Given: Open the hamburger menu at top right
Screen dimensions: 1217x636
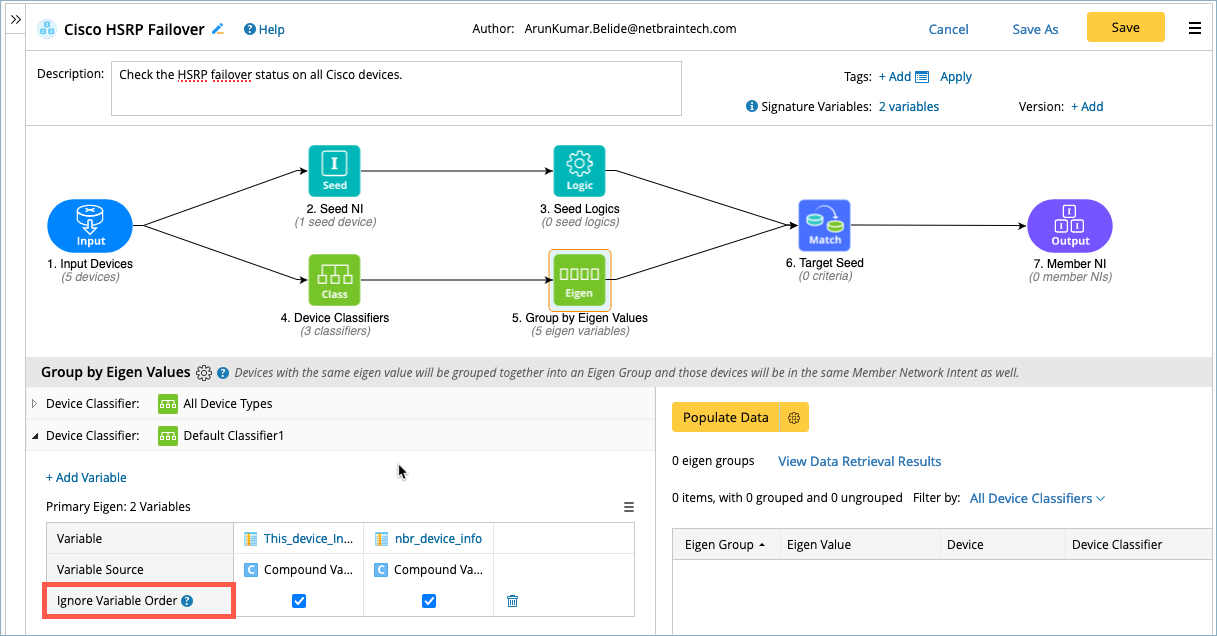Looking at the screenshot, I should point(1195,28).
